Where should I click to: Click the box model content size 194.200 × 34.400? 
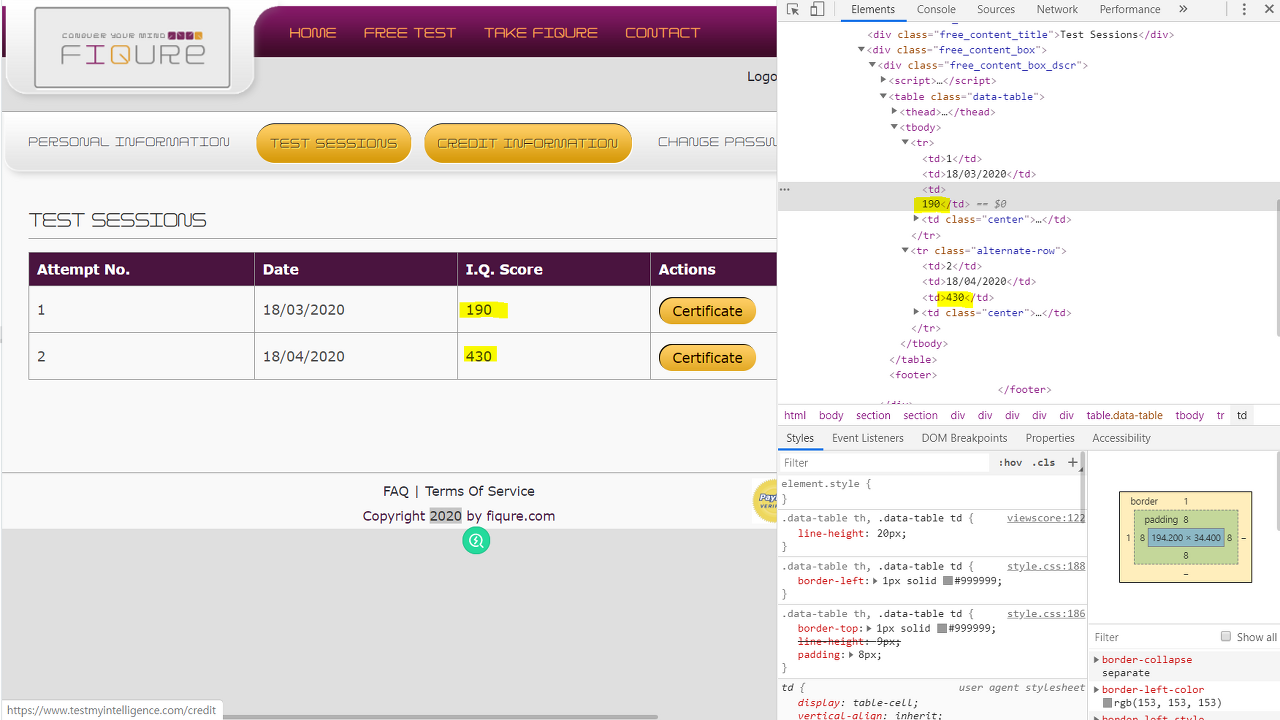click(1186, 538)
